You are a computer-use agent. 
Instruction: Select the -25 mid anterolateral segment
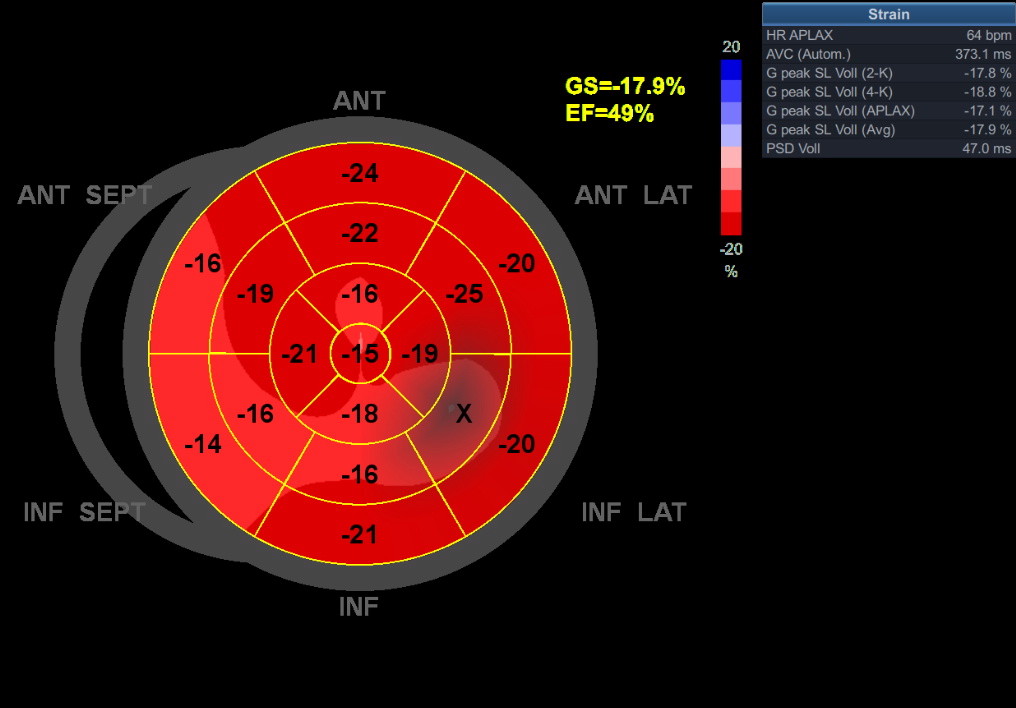(x=464, y=293)
